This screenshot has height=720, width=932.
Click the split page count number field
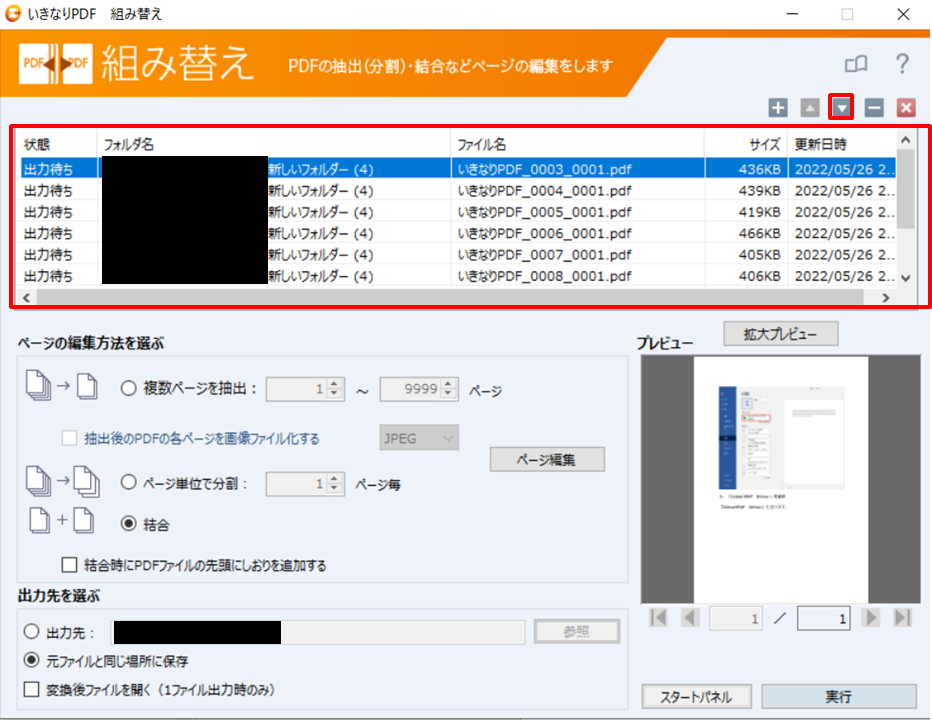pos(297,483)
